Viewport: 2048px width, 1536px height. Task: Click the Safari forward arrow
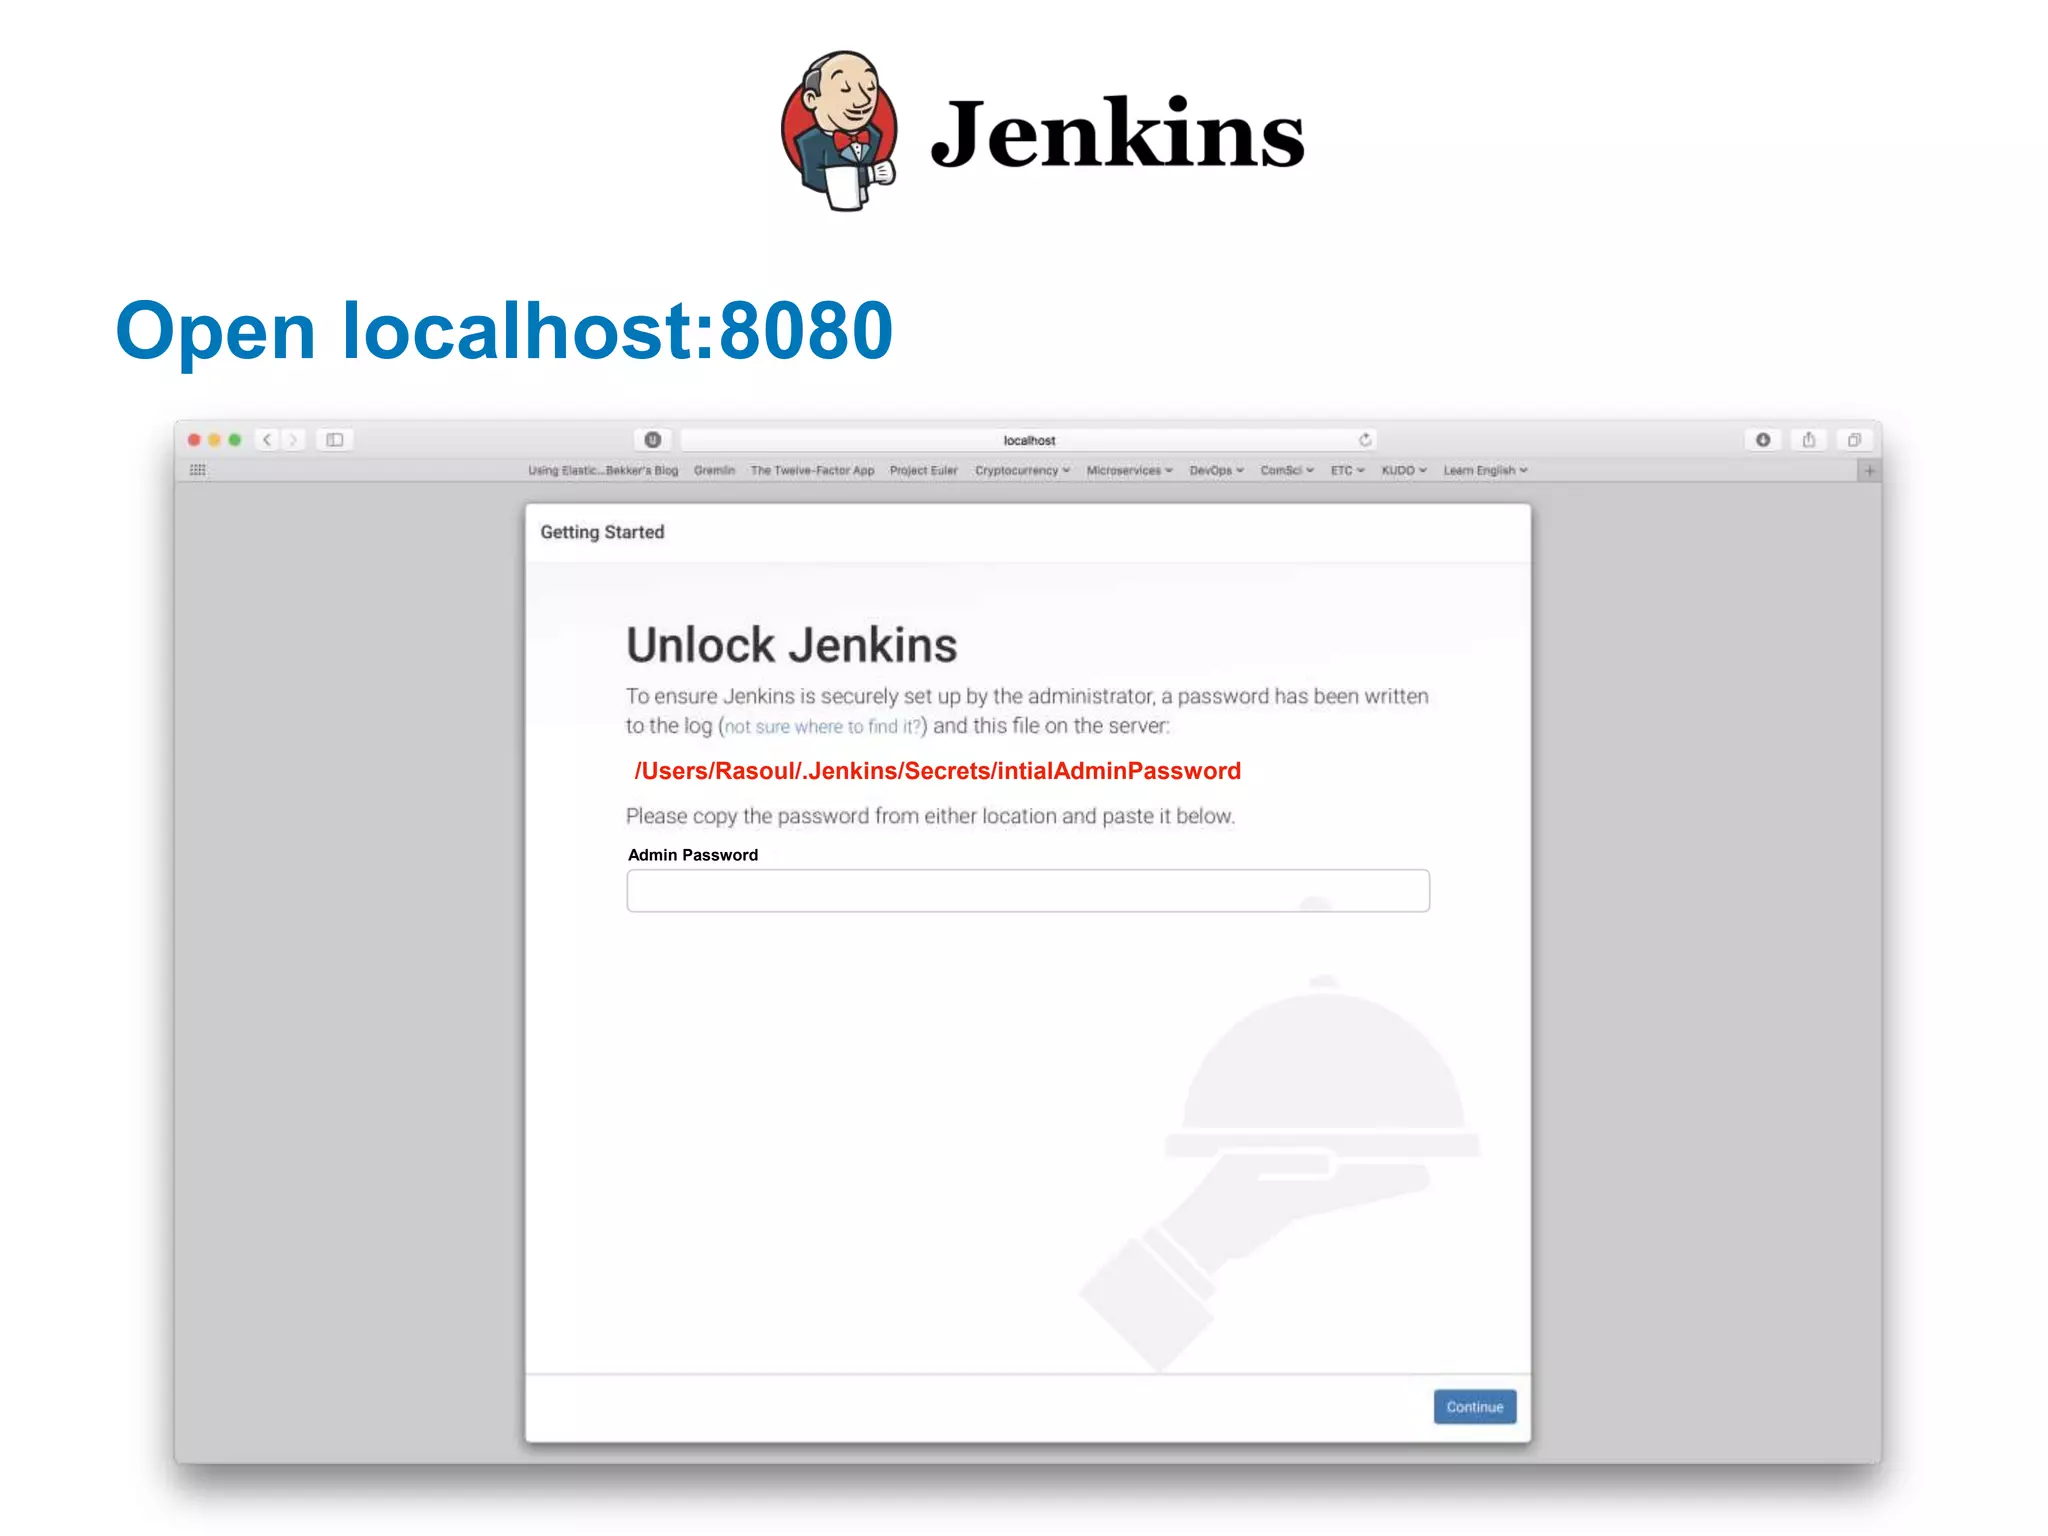point(293,440)
